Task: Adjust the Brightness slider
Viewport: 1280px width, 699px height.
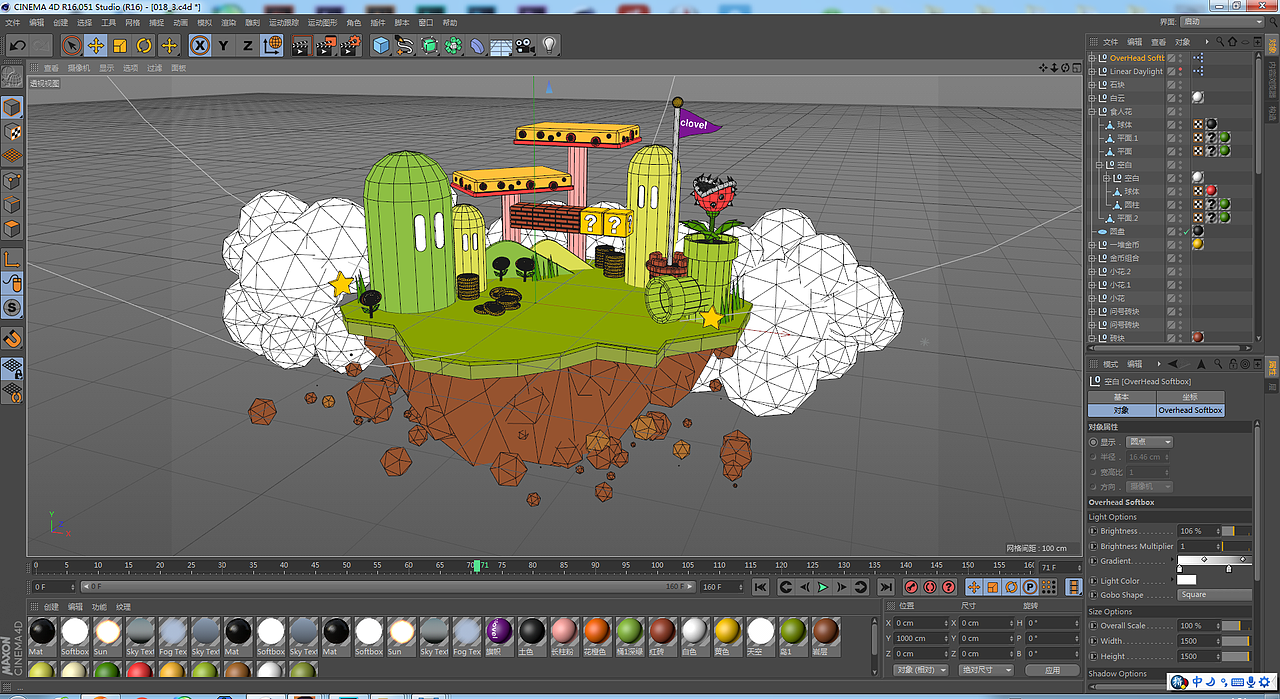Action: 1236,531
